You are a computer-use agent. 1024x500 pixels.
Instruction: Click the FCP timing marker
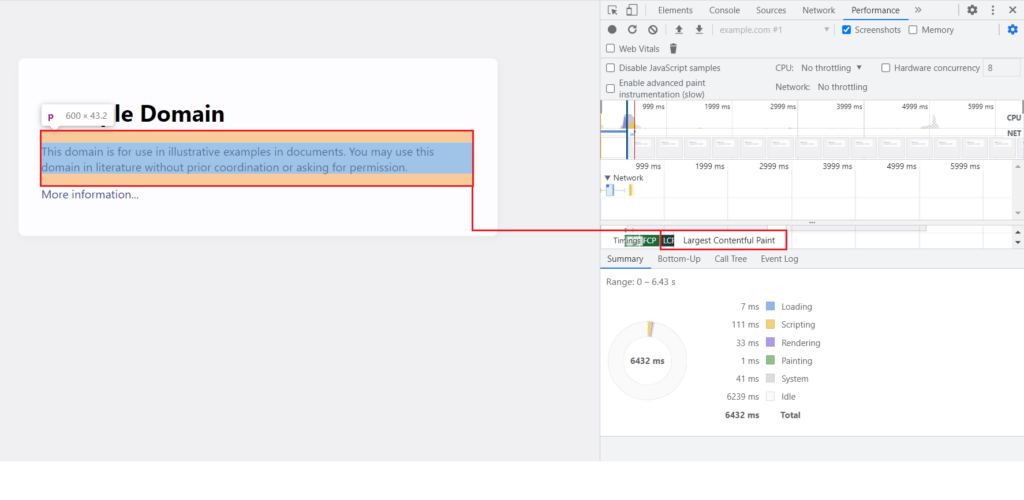pyautogui.click(x=650, y=240)
